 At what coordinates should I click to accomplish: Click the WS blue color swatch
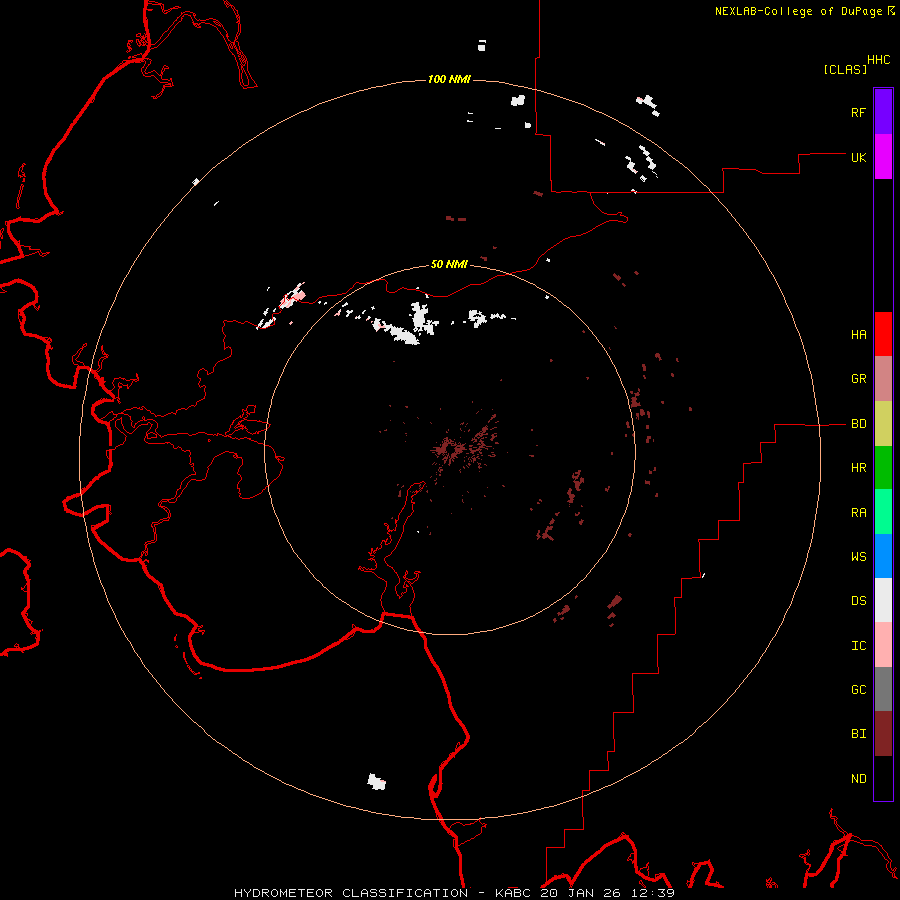tap(883, 556)
